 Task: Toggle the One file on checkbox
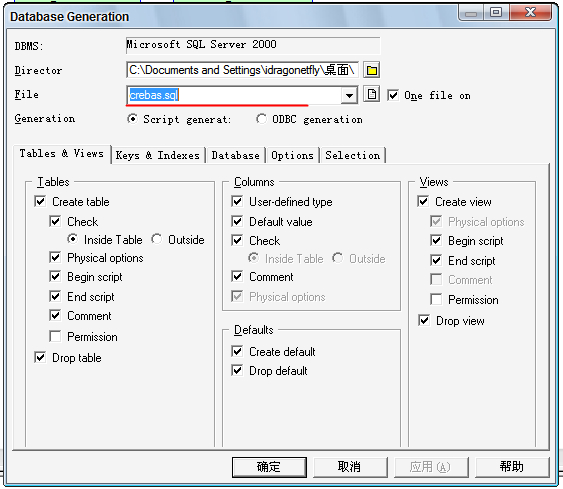[x=393, y=96]
